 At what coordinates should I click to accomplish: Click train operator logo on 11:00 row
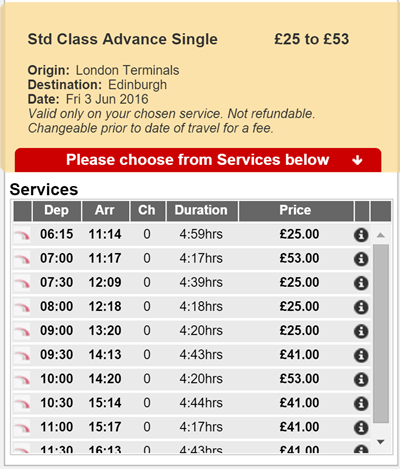22,428
